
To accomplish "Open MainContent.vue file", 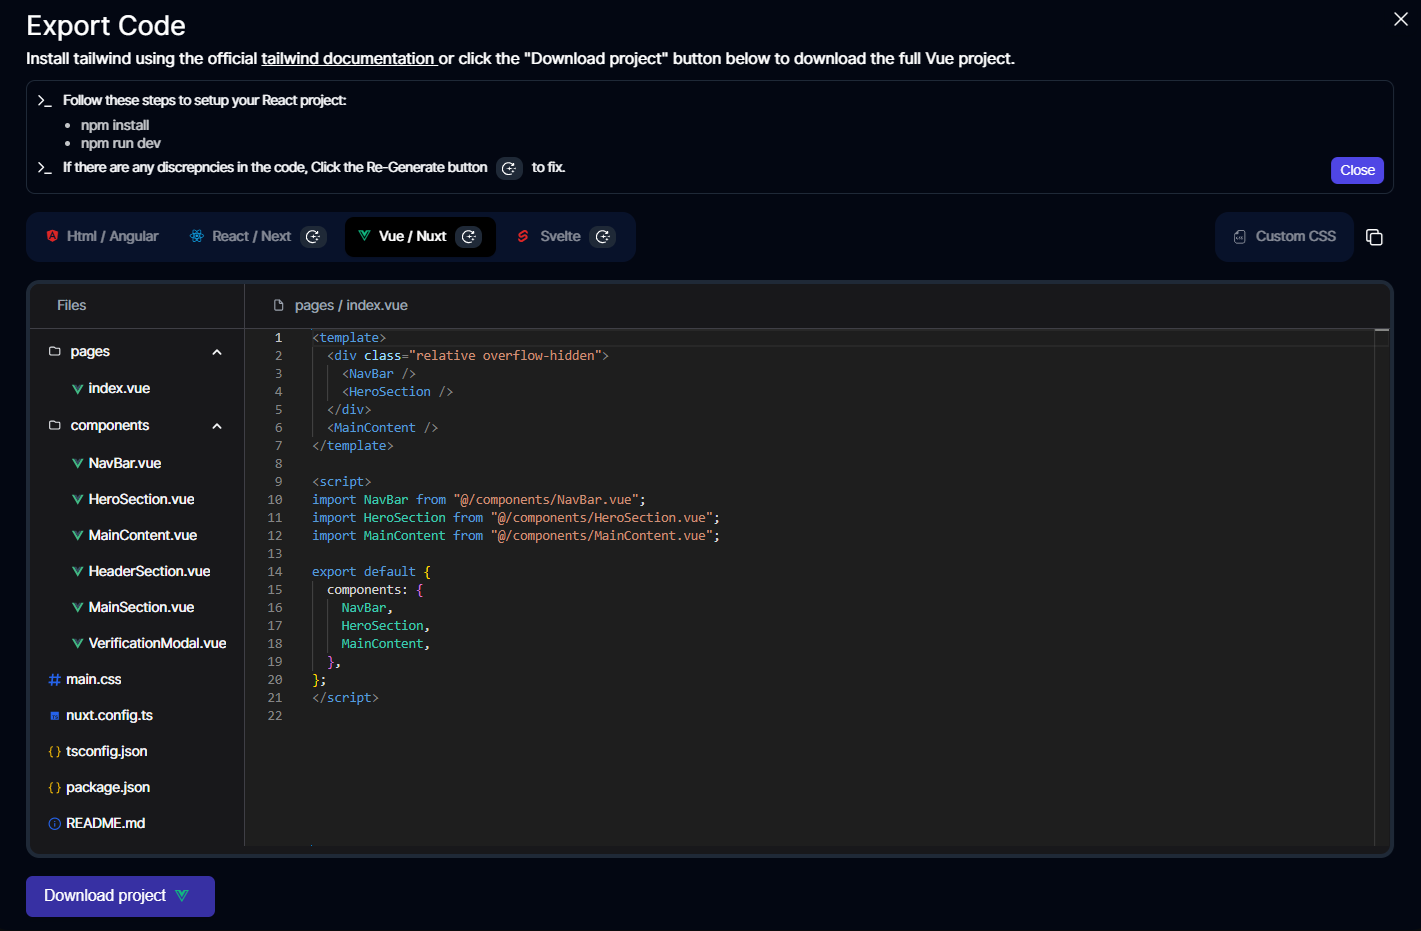I will pyautogui.click(x=143, y=535).
